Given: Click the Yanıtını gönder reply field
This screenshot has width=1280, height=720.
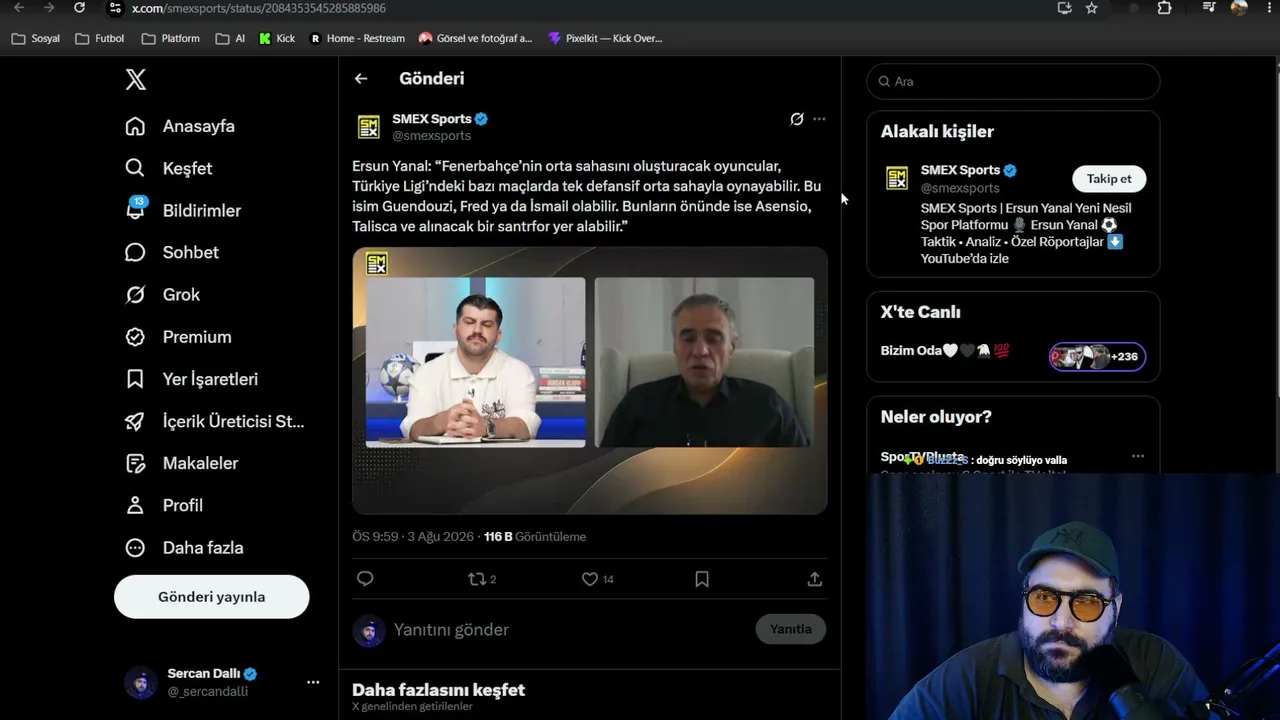Looking at the screenshot, I should [x=570, y=630].
